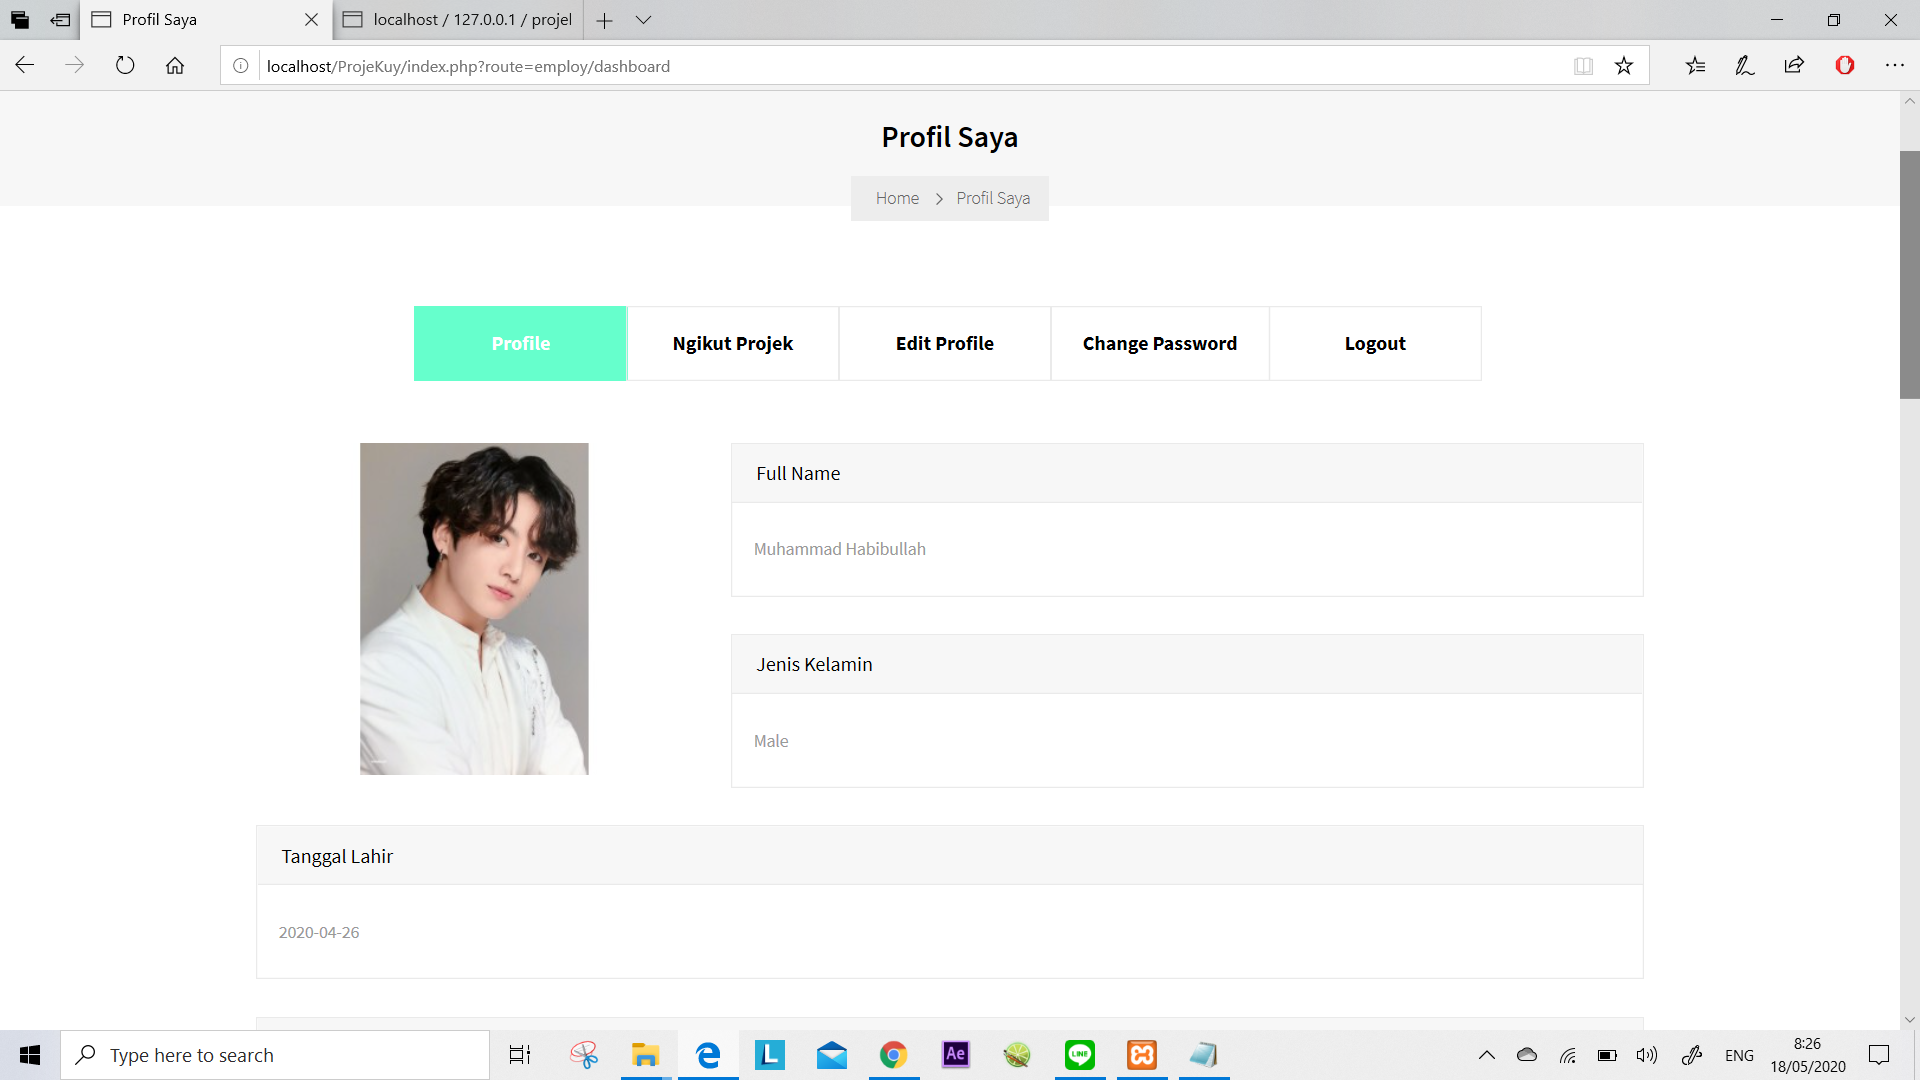Click the page vertical scrollbar thumb
This screenshot has width=1920, height=1080.
click(1910, 275)
